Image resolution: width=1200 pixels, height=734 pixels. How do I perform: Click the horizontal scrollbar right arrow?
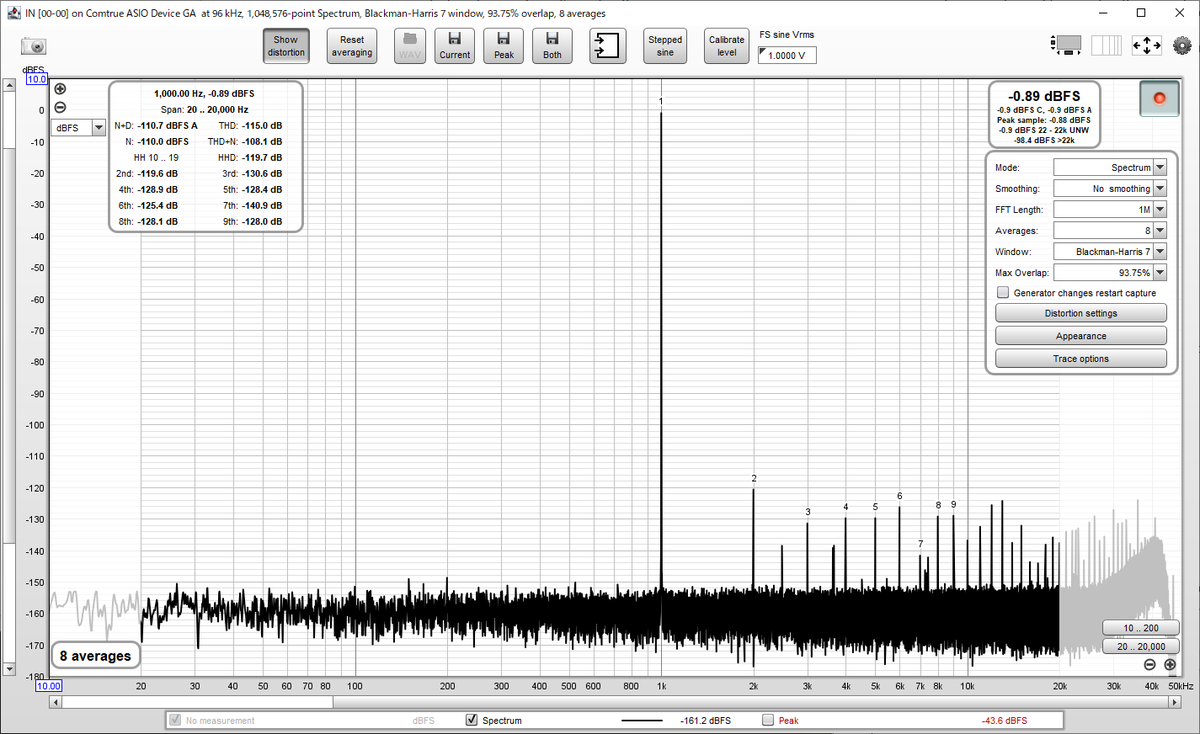(1177, 701)
